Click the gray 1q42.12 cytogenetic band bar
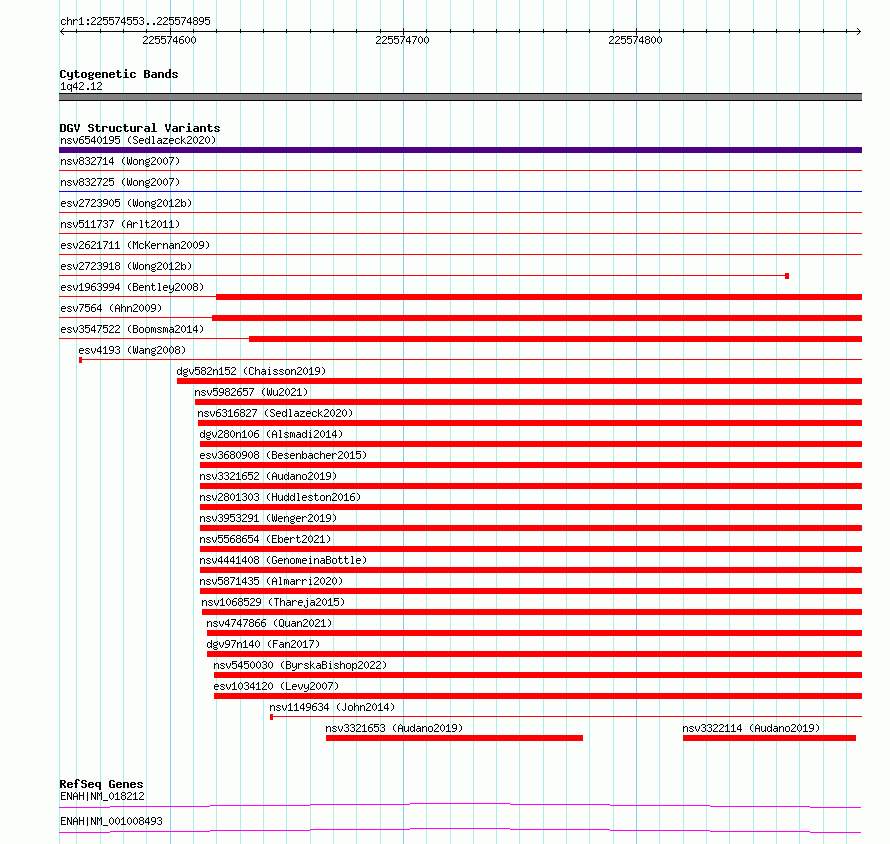This screenshot has width=890, height=844. coord(460,97)
